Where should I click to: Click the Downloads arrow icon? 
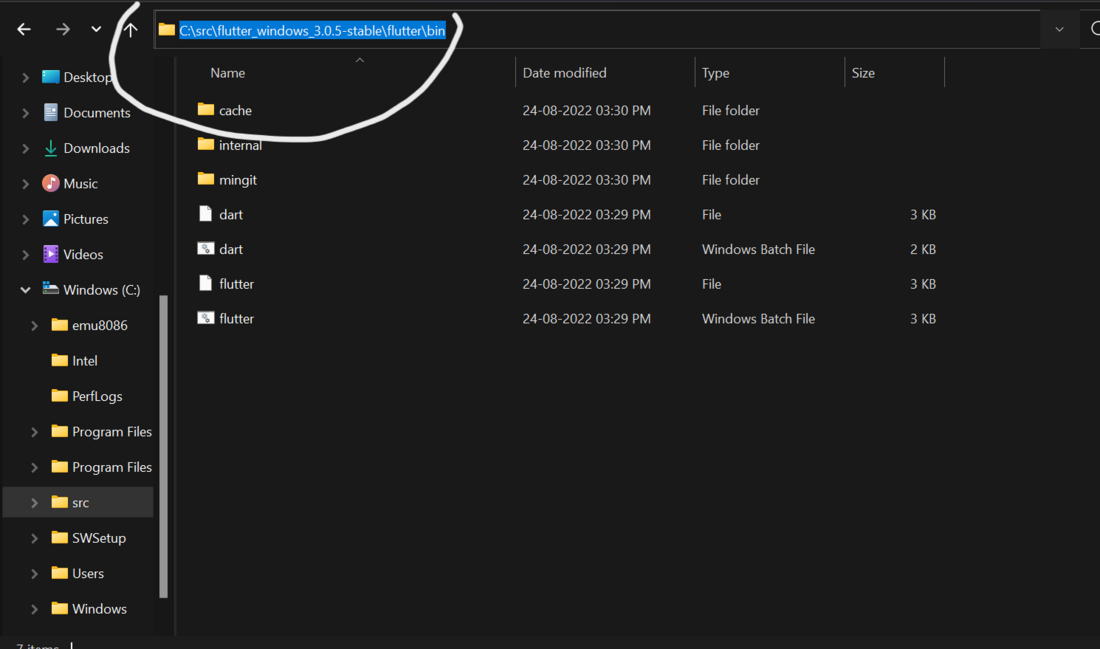point(51,148)
